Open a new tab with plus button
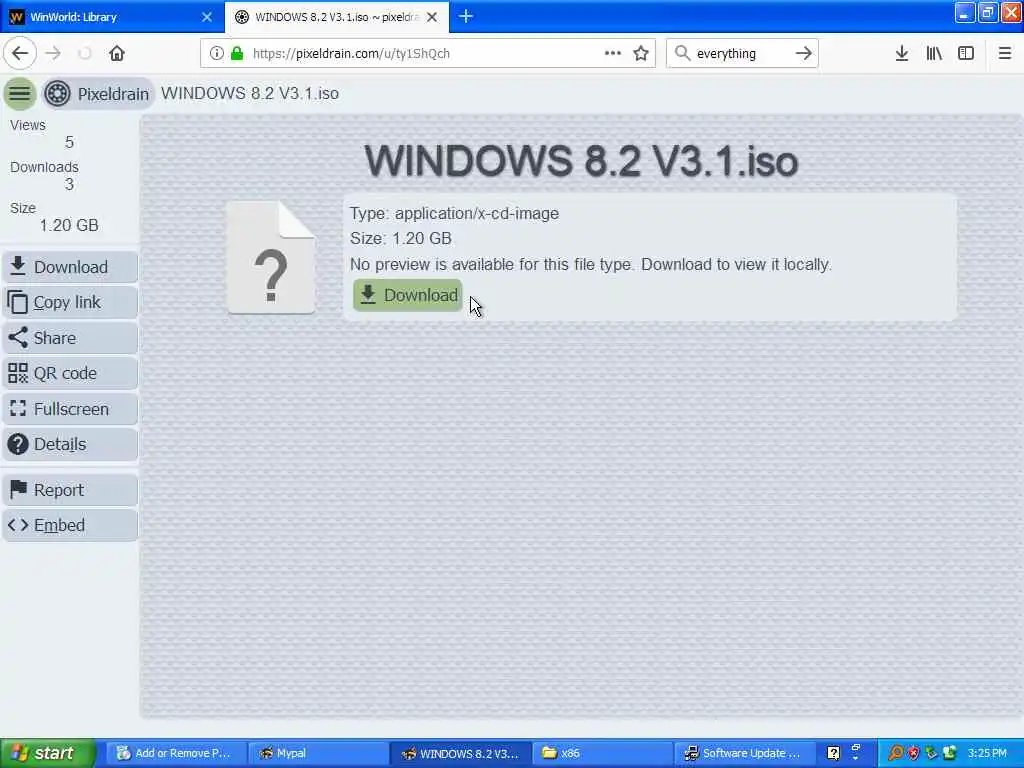The image size is (1024, 768). (x=466, y=16)
